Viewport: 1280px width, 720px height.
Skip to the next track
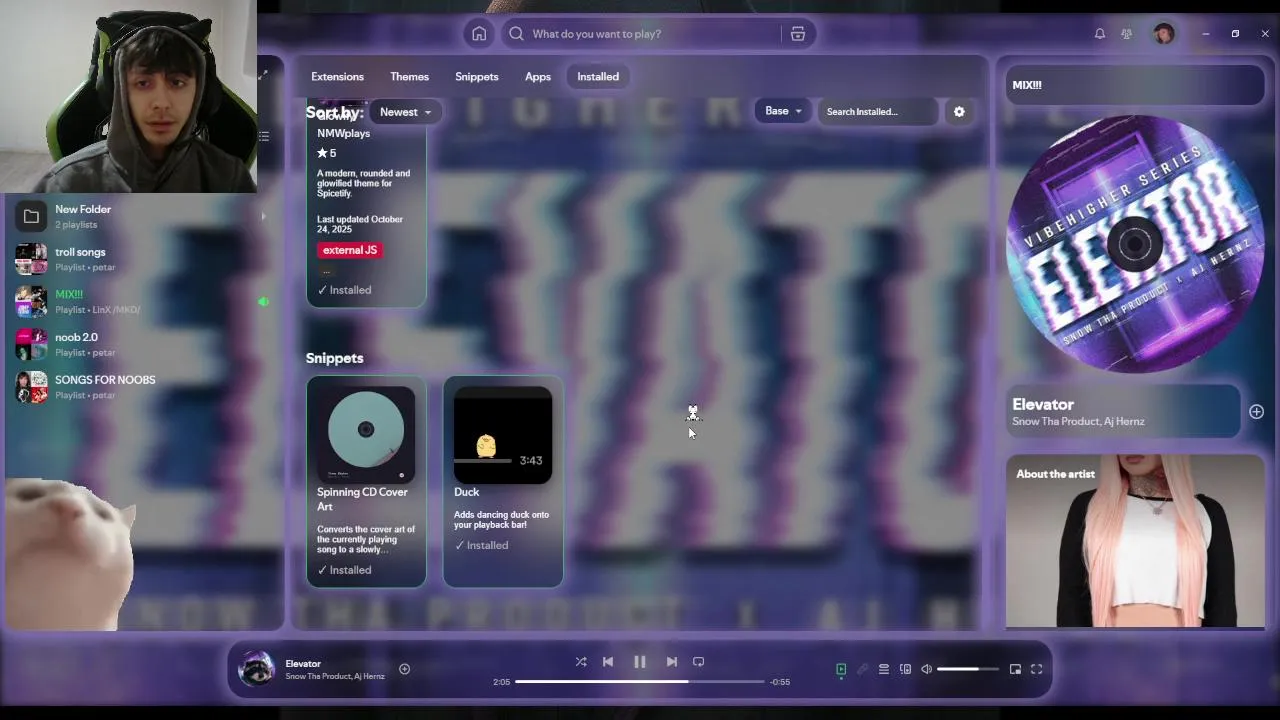[672, 662]
